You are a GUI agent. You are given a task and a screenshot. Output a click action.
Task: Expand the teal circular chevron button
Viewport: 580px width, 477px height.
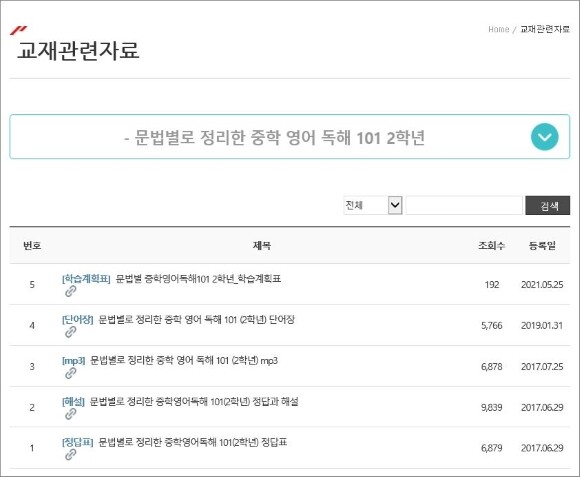click(544, 137)
